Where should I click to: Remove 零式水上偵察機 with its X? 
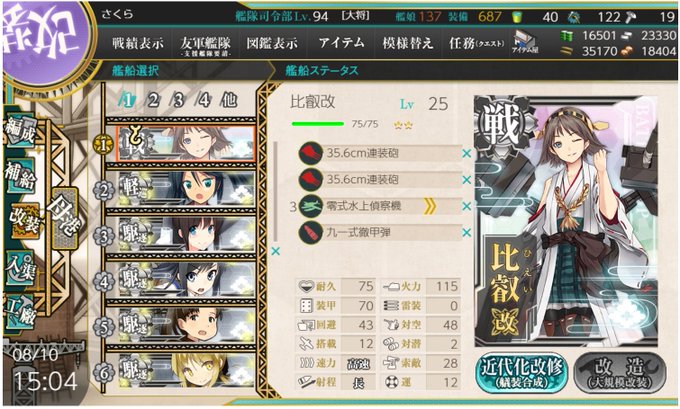pyautogui.click(x=467, y=206)
